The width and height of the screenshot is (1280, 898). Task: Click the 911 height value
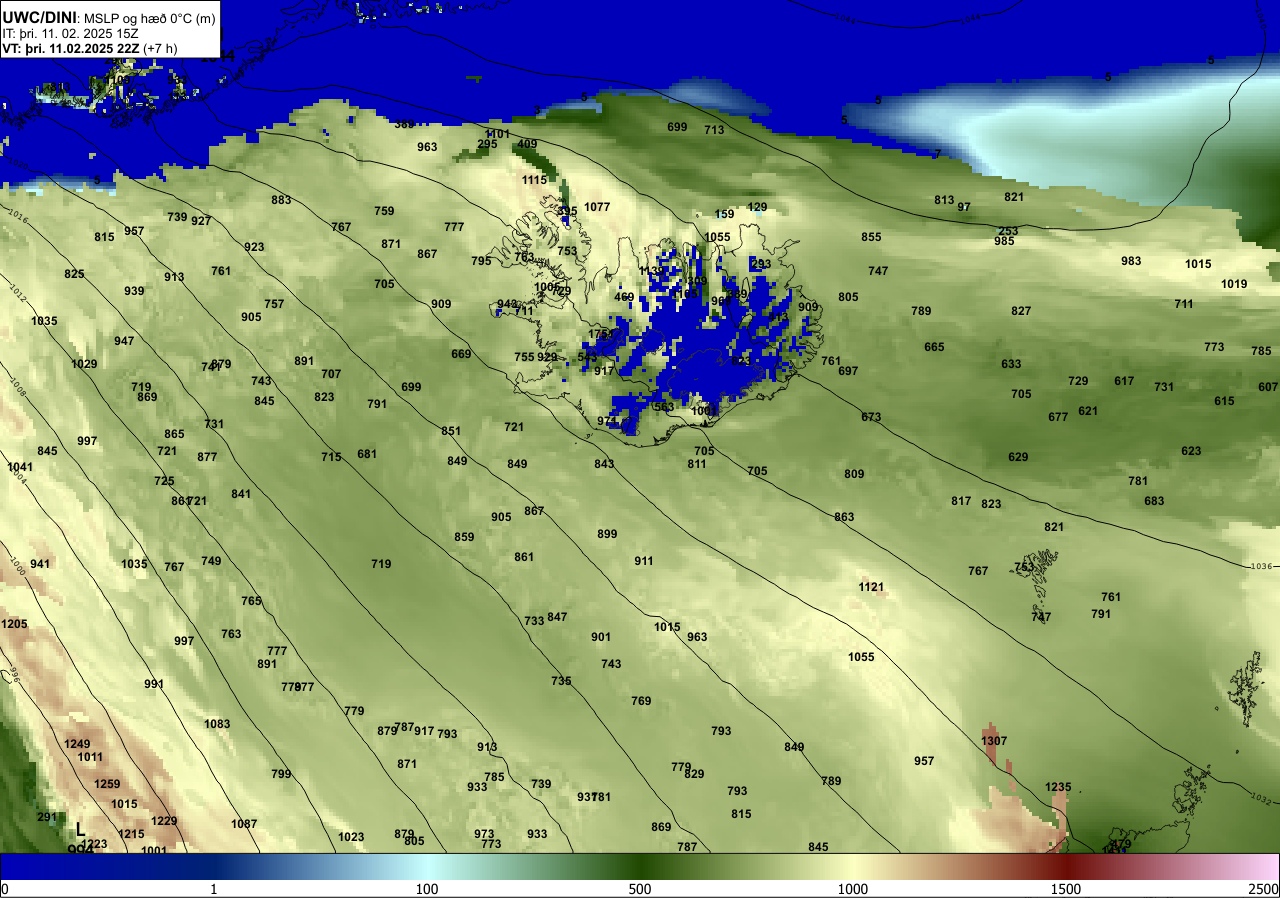tap(644, 561)
